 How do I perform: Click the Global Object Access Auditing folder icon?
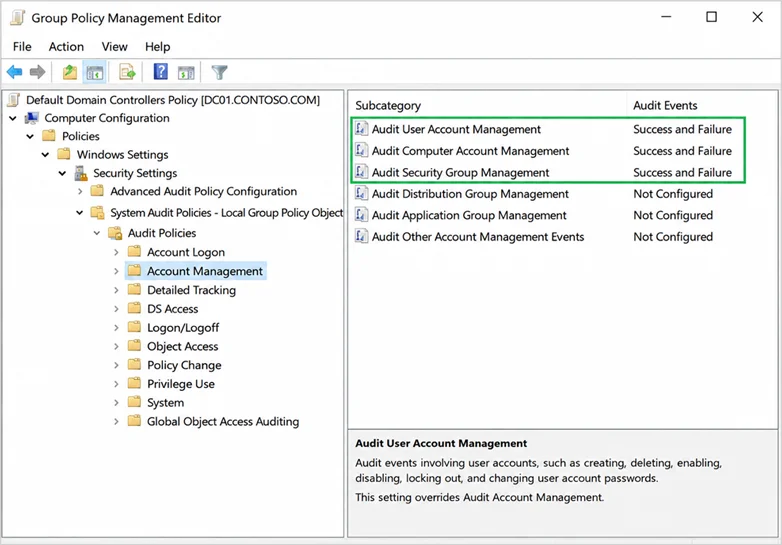click(134, 421)
